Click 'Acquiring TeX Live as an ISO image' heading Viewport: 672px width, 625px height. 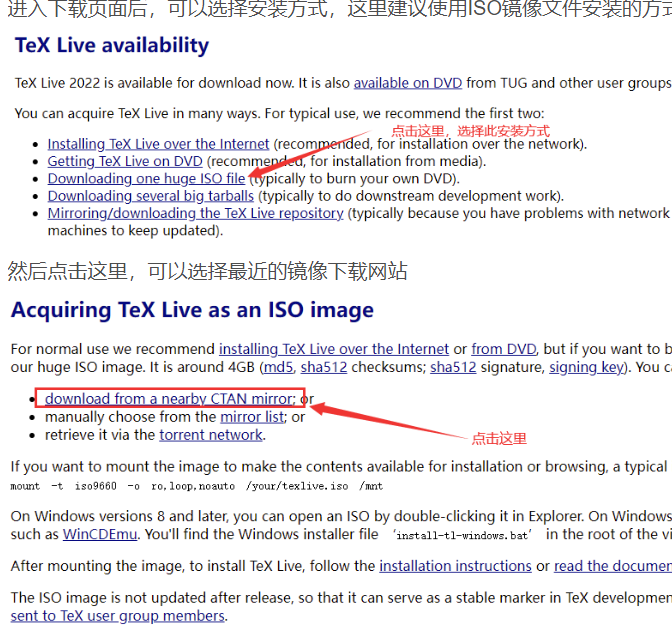tap(192, 309)
